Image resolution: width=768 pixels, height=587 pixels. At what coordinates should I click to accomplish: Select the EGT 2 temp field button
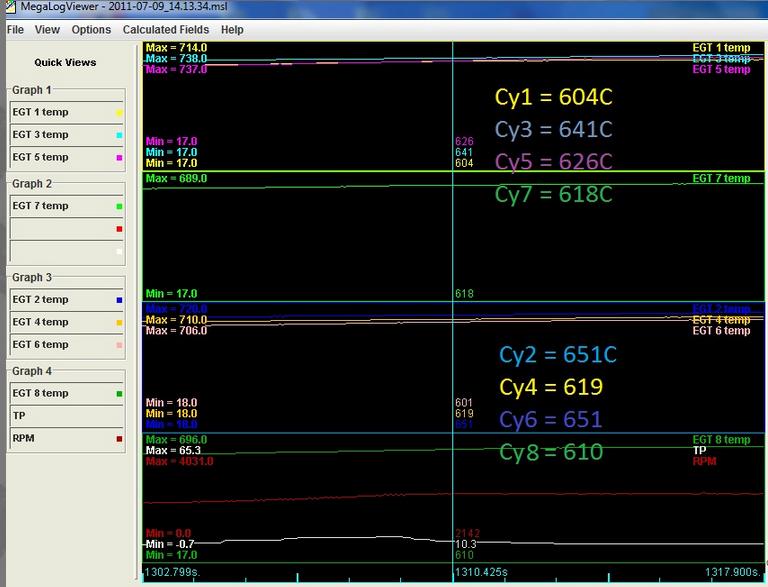click(x=67, y=299)
